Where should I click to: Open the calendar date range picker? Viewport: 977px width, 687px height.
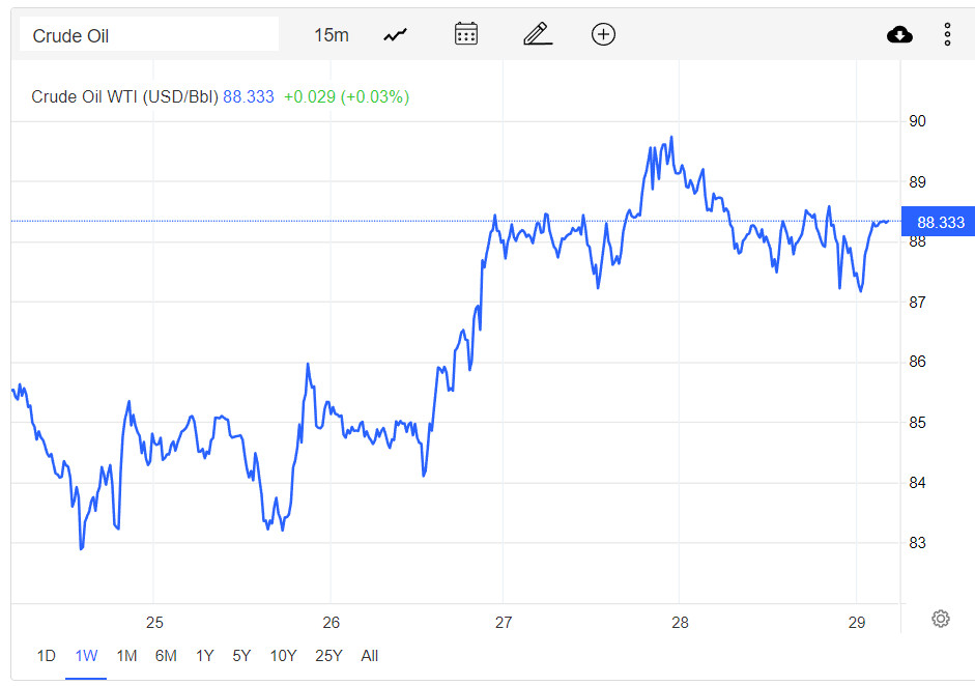pos(466,35)
